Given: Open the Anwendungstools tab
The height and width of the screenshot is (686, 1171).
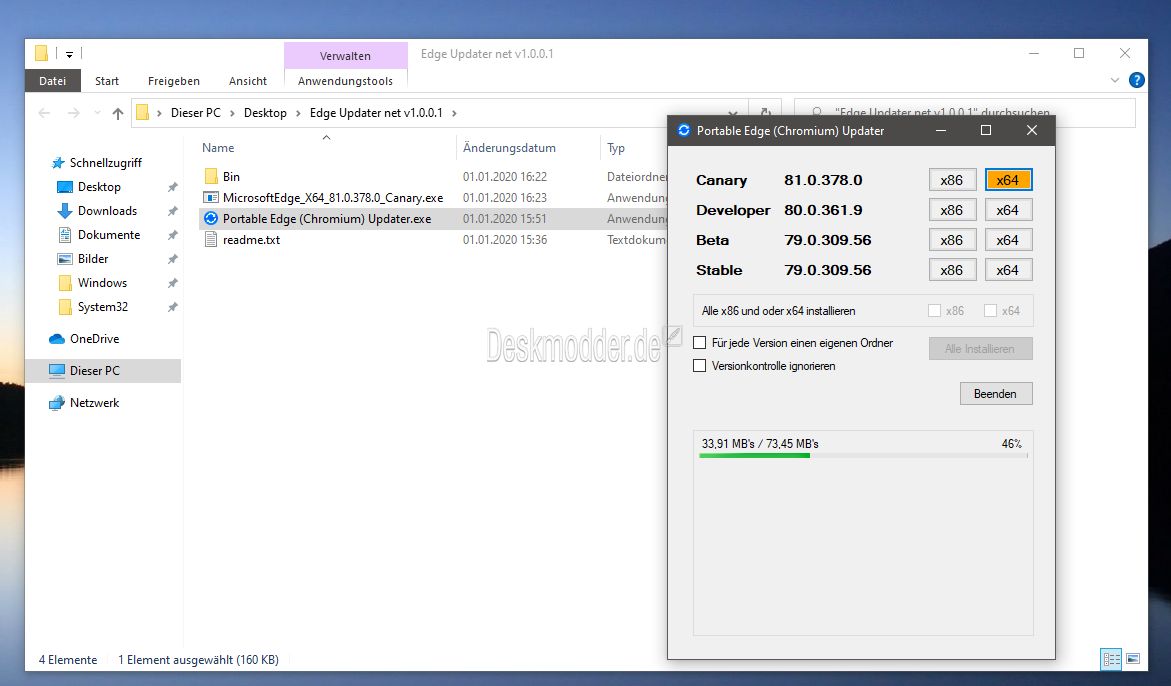Looking at the screenshot, I should tap(345, 81).
